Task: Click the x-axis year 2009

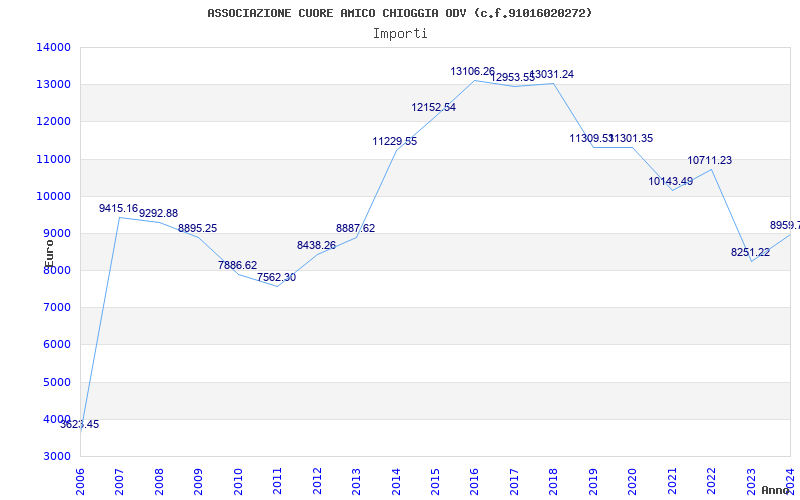Action: click(198, 481)
